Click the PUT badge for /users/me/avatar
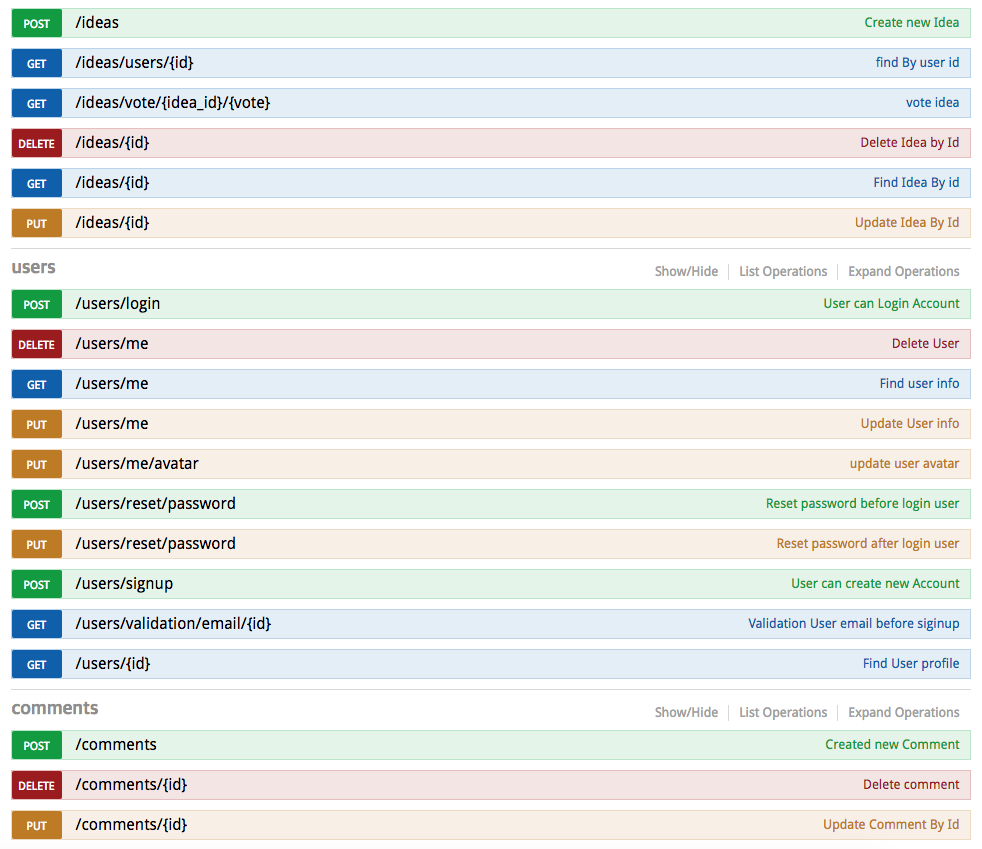The width and height of the screenshot is (982, 849). (x=36, y=465)
